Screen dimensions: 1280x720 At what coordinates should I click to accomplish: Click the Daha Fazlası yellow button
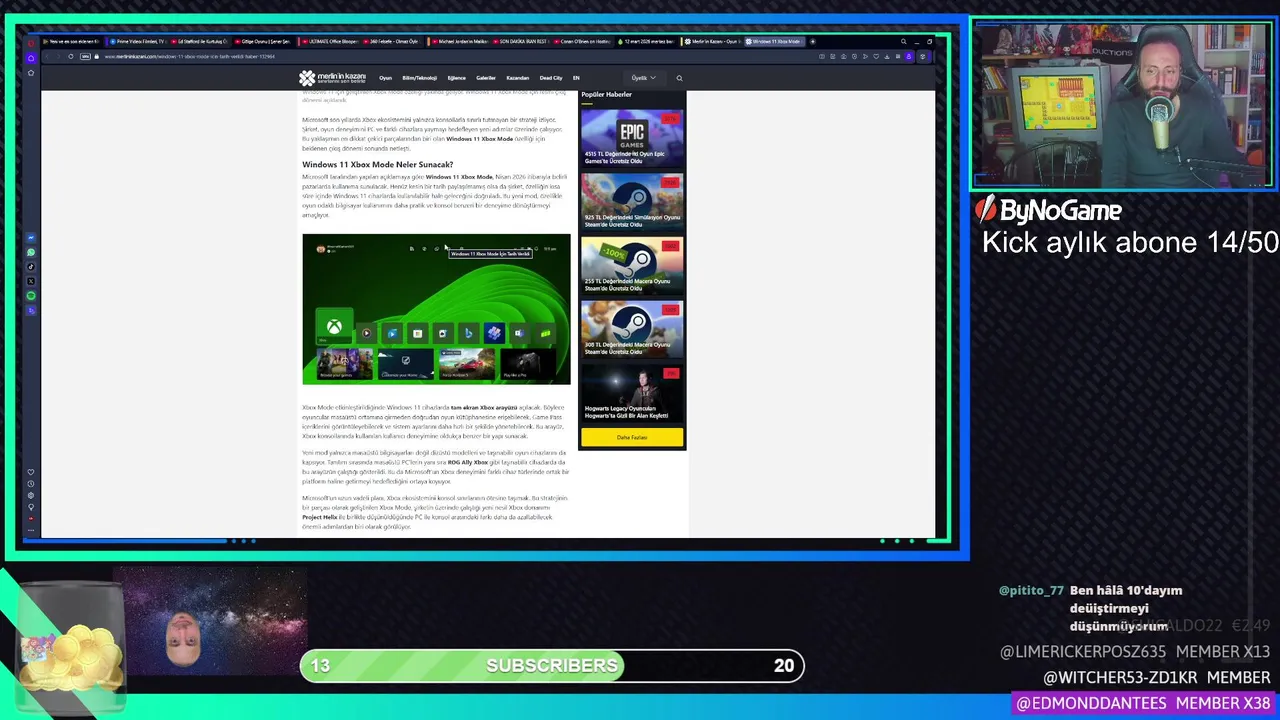[x=632, y=437]
